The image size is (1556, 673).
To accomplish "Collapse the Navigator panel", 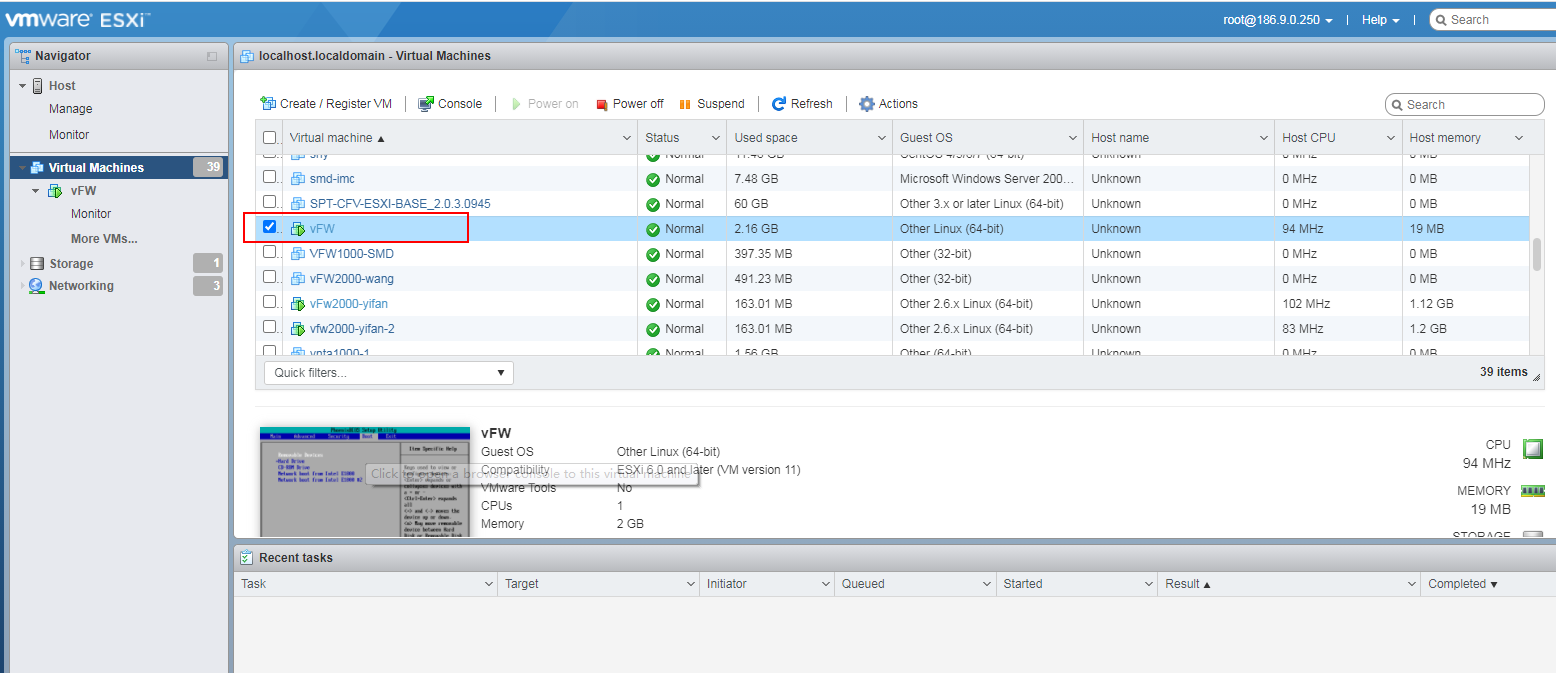I will coord(212,56).
